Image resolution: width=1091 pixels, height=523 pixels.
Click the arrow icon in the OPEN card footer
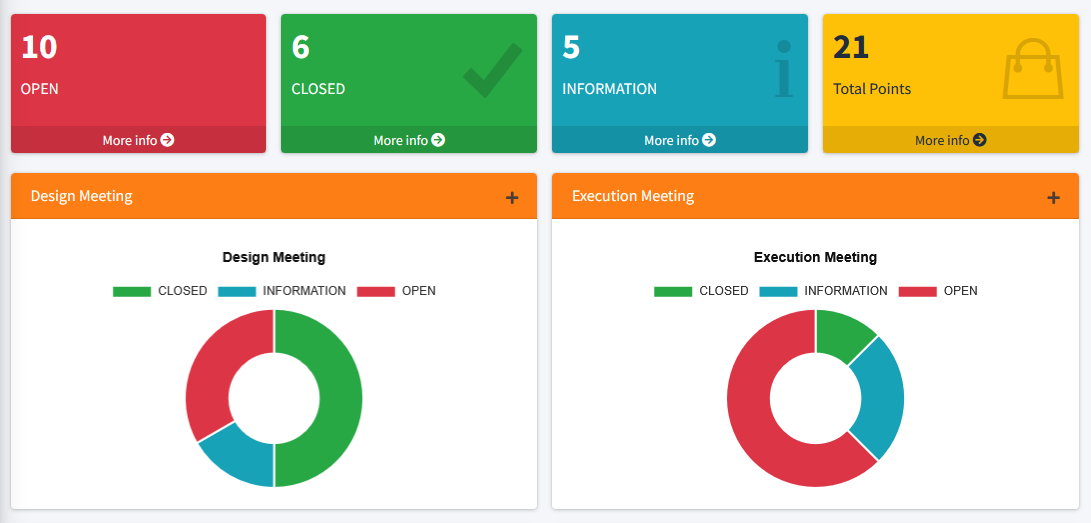[167, 140]
